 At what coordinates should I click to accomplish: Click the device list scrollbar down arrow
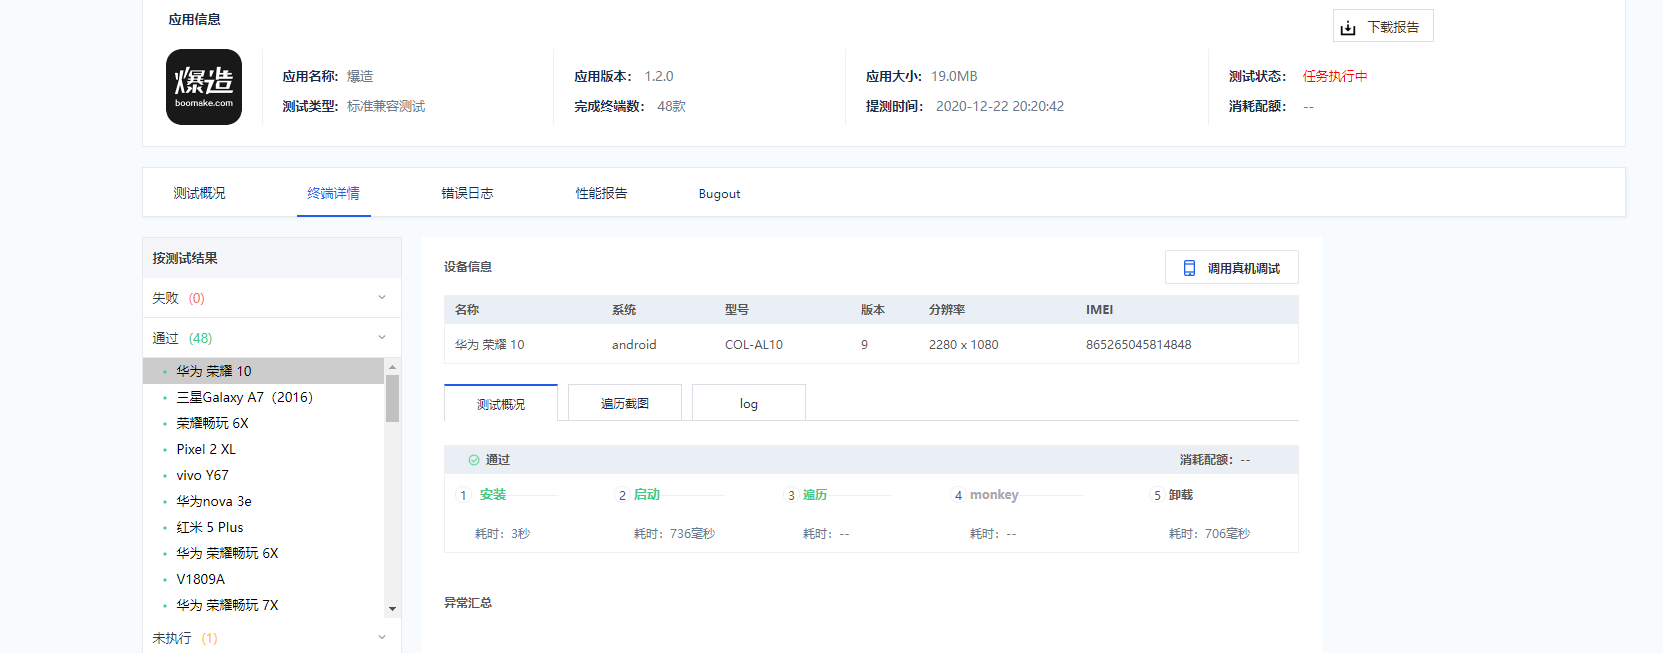392,608
